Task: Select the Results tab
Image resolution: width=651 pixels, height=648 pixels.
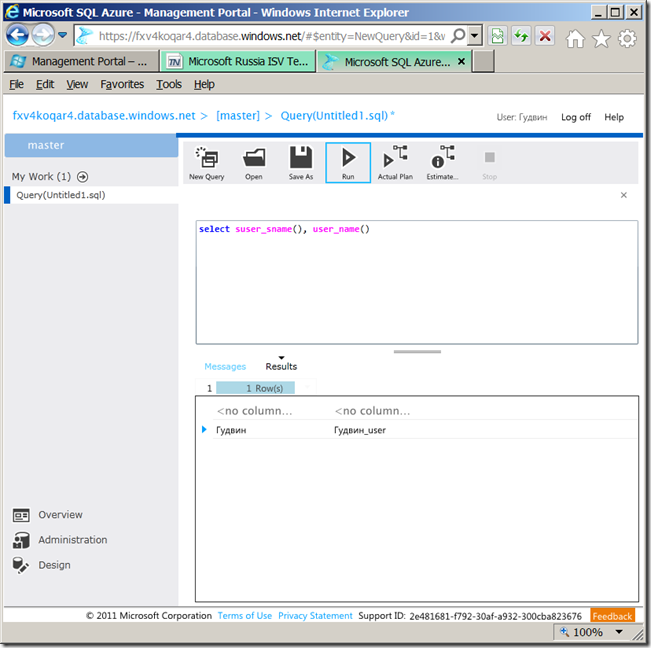Action: pyautogui.click(x=281, y=367)
